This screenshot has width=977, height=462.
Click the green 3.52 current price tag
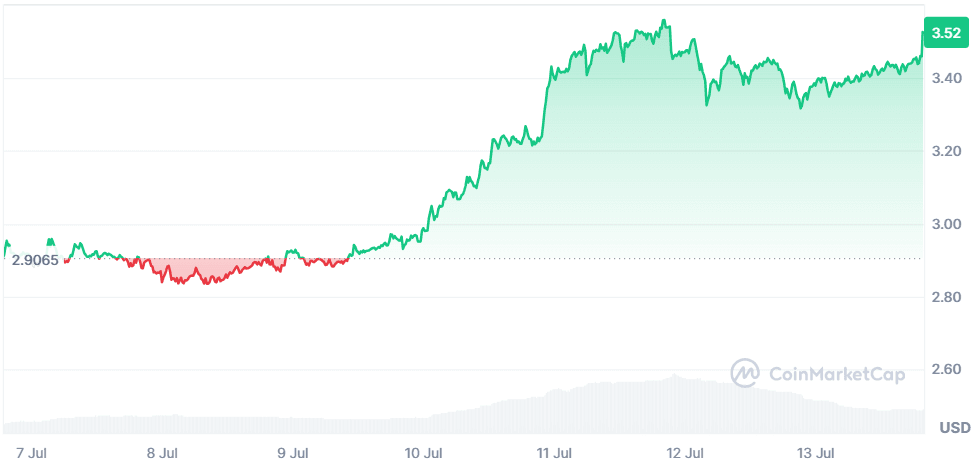coord(946,33)
